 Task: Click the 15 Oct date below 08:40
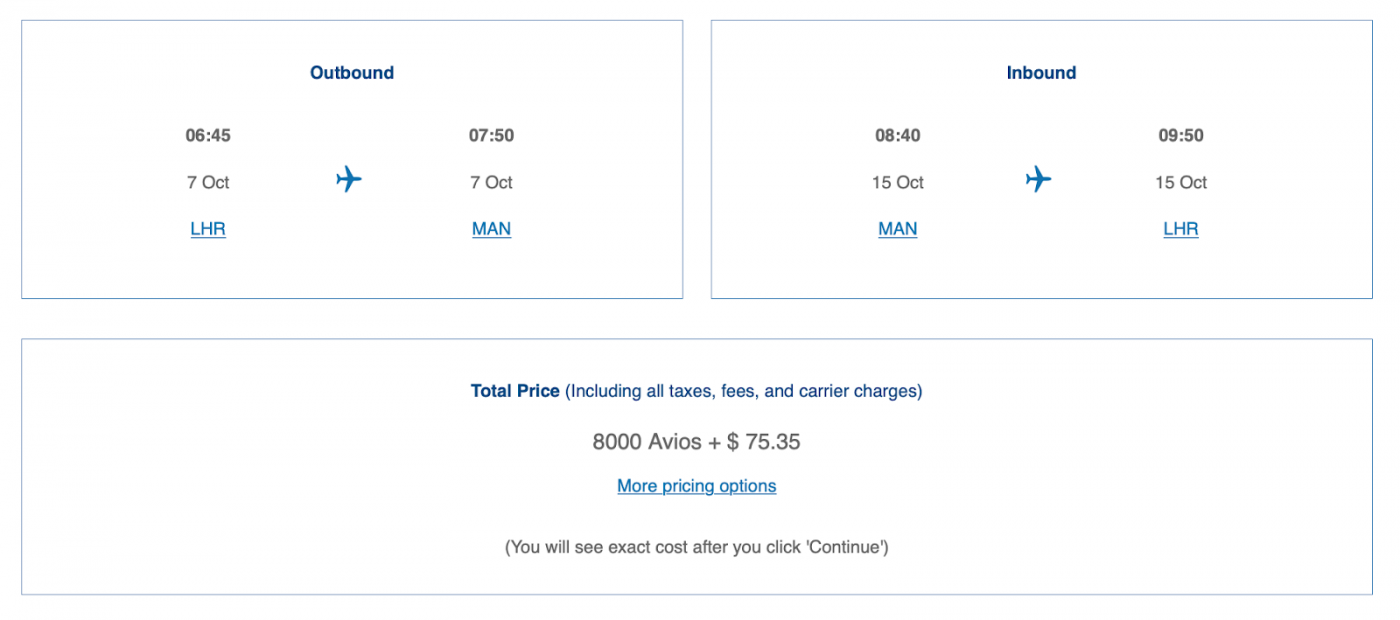point(897,182)
